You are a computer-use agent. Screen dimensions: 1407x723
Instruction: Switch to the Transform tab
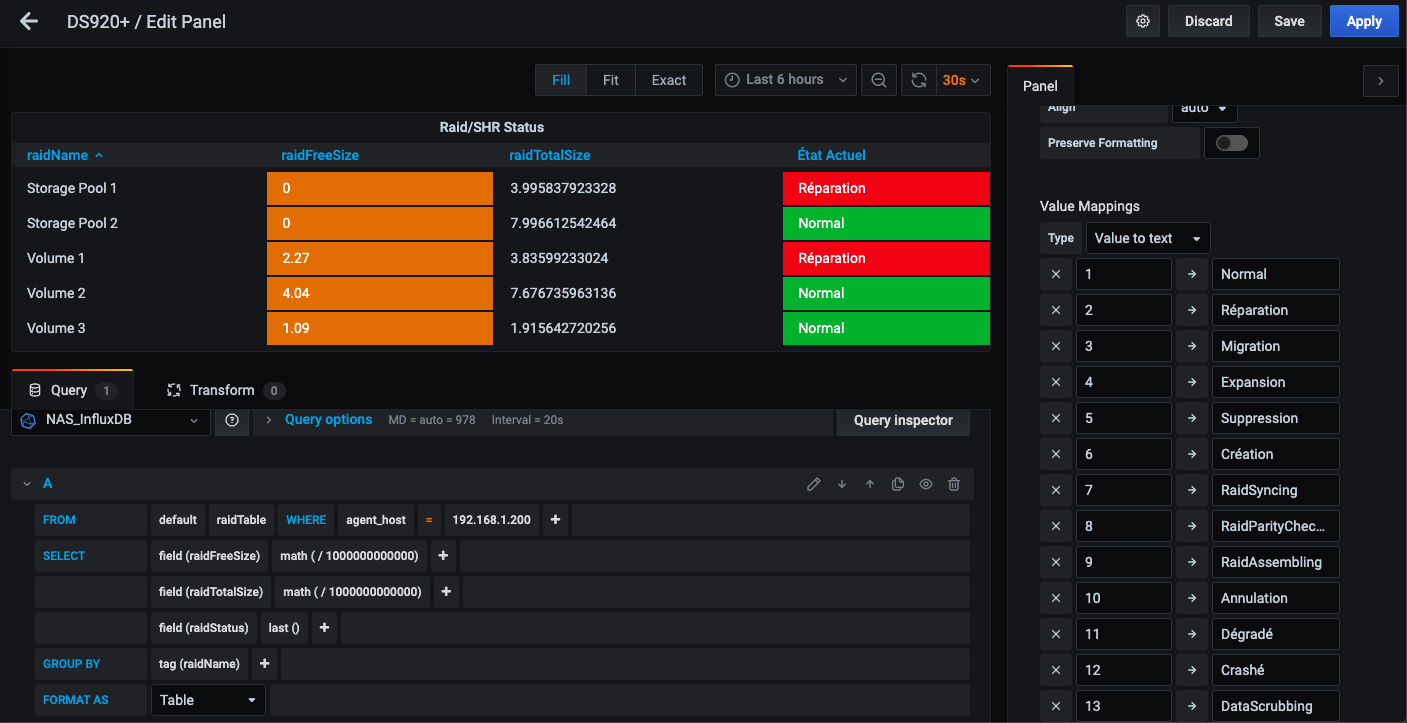[x=222, y=390]
